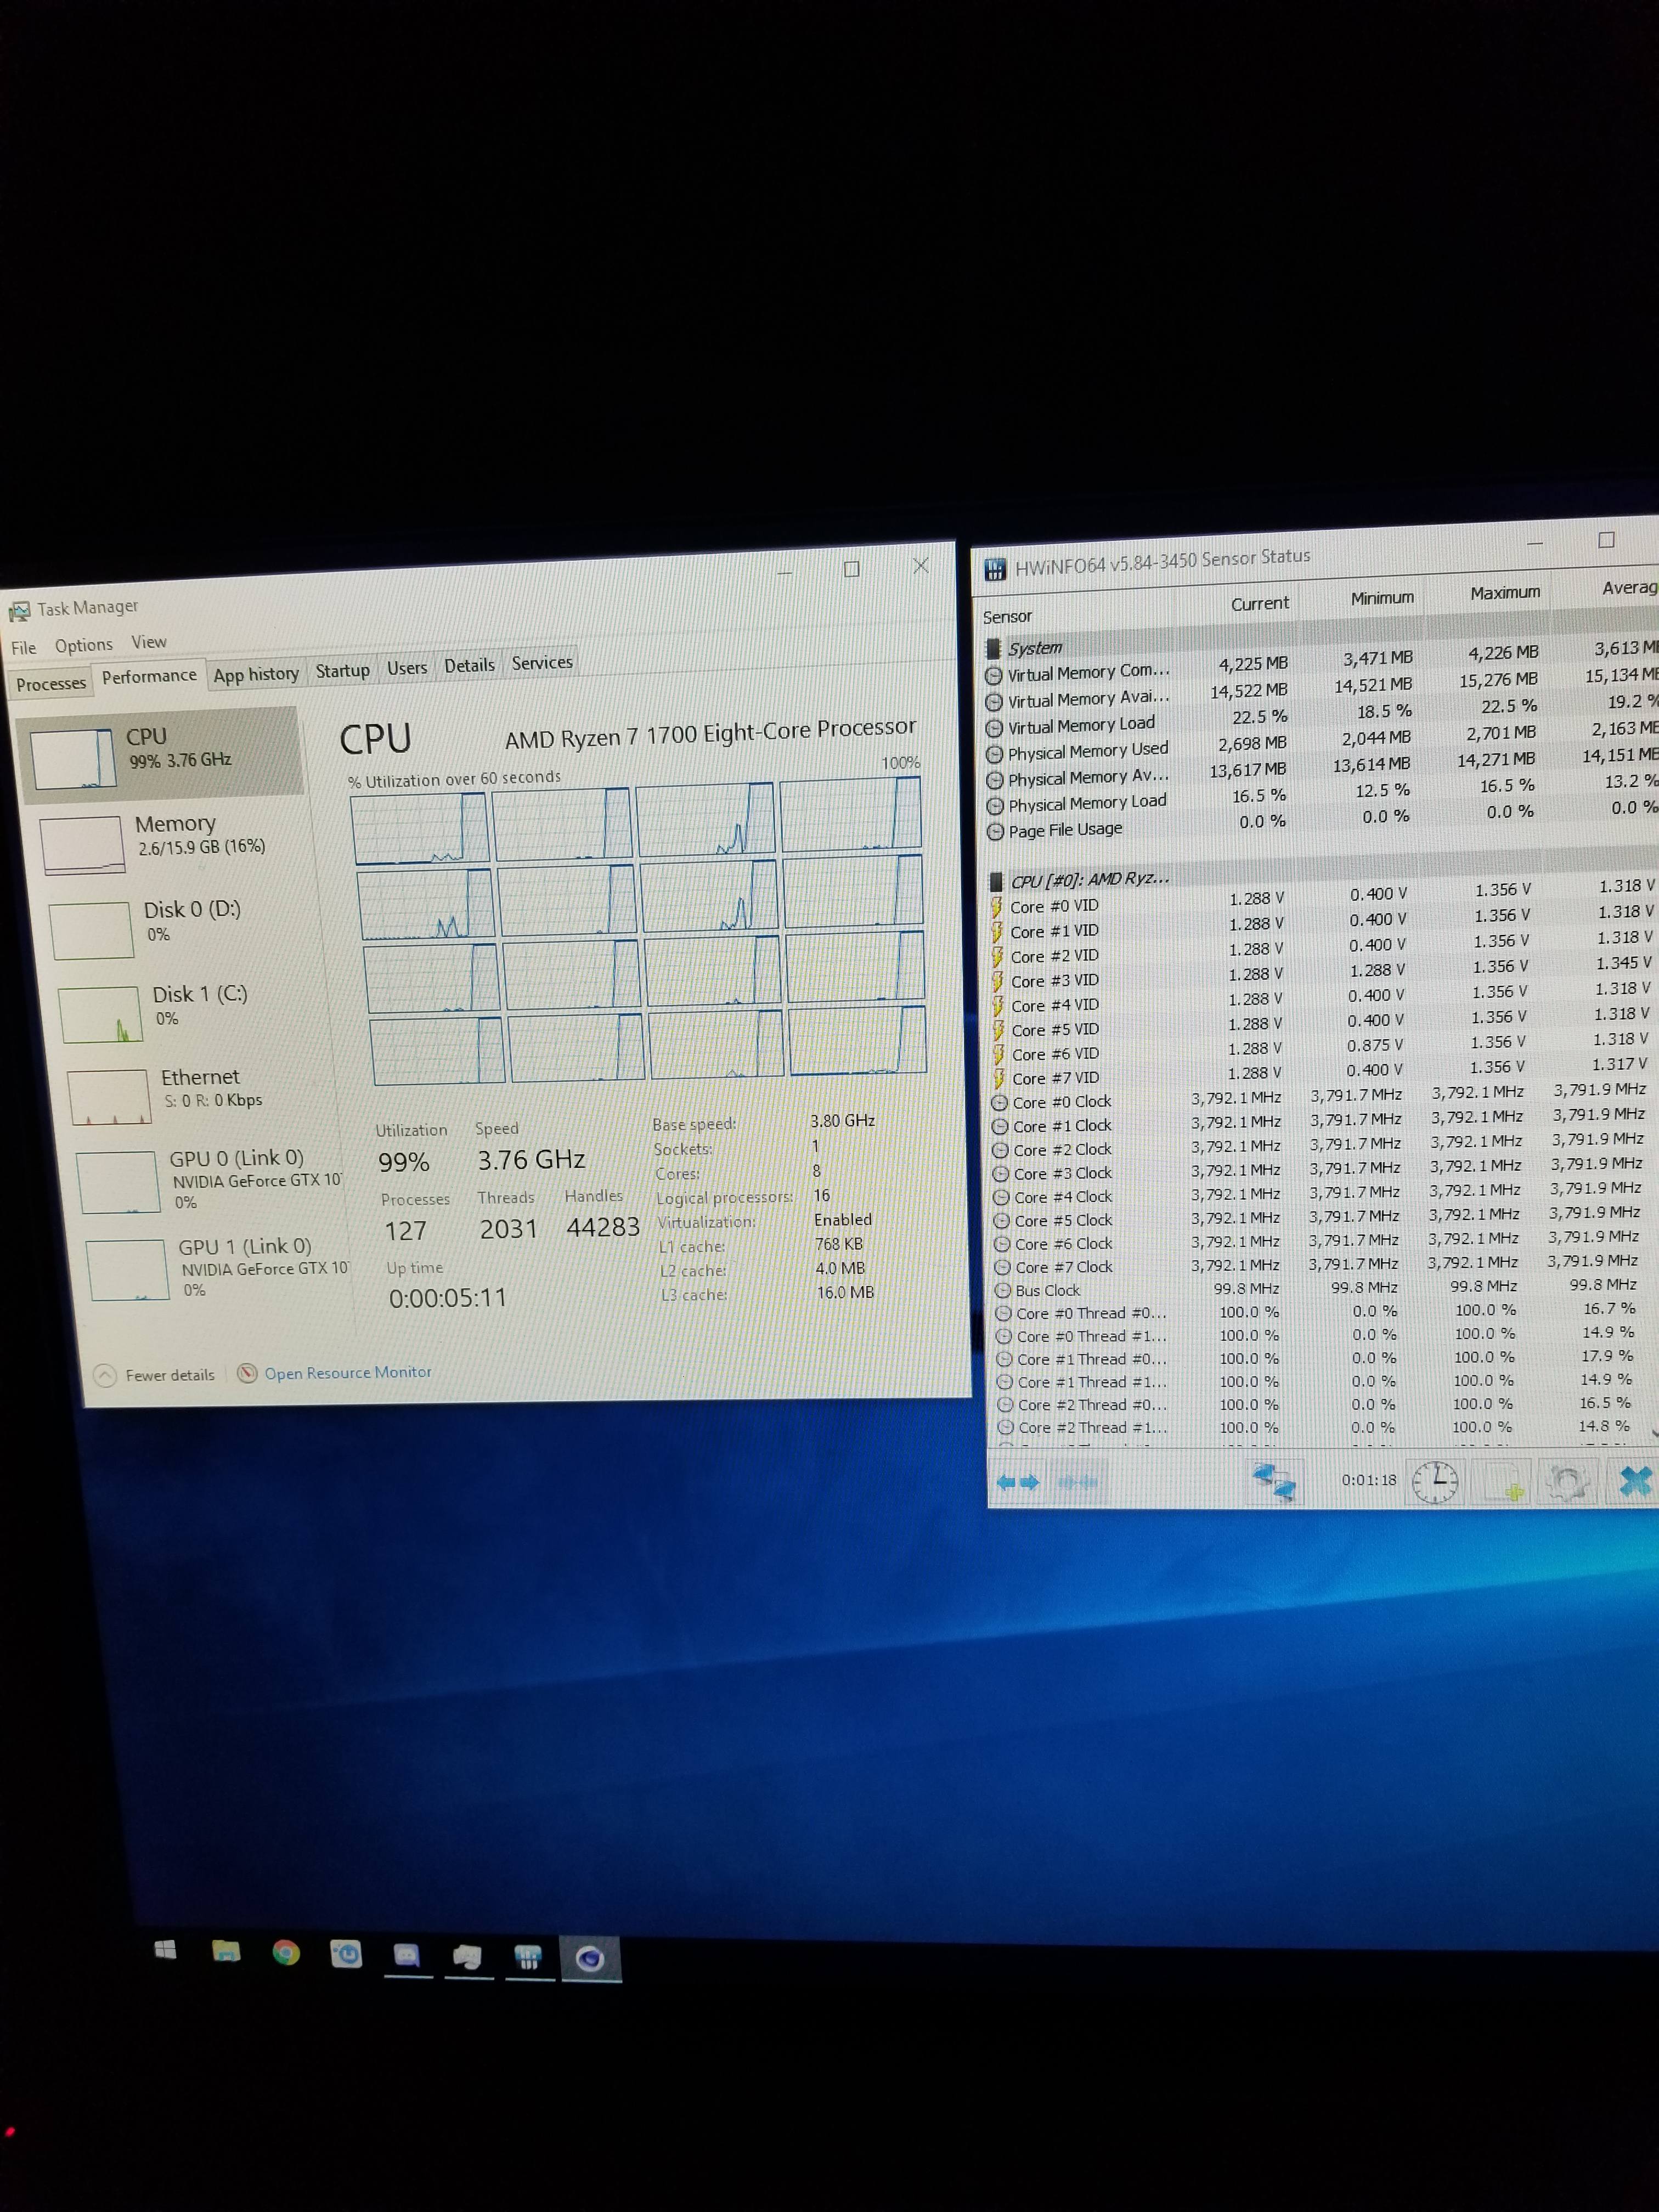Screen dimensions: 1659x2212
Task: Click the Open Resource Monitor icon
Action: 247,1373
